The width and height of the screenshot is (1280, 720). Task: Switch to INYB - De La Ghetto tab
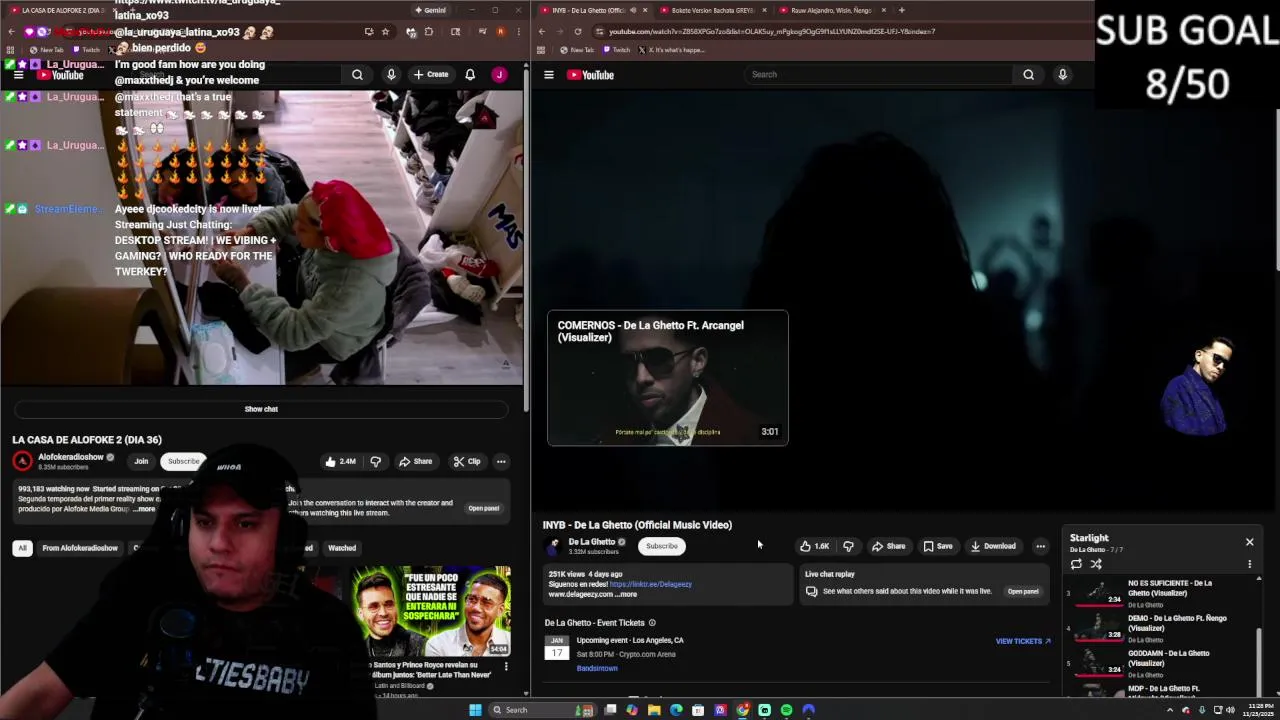(x=593, y=10)
